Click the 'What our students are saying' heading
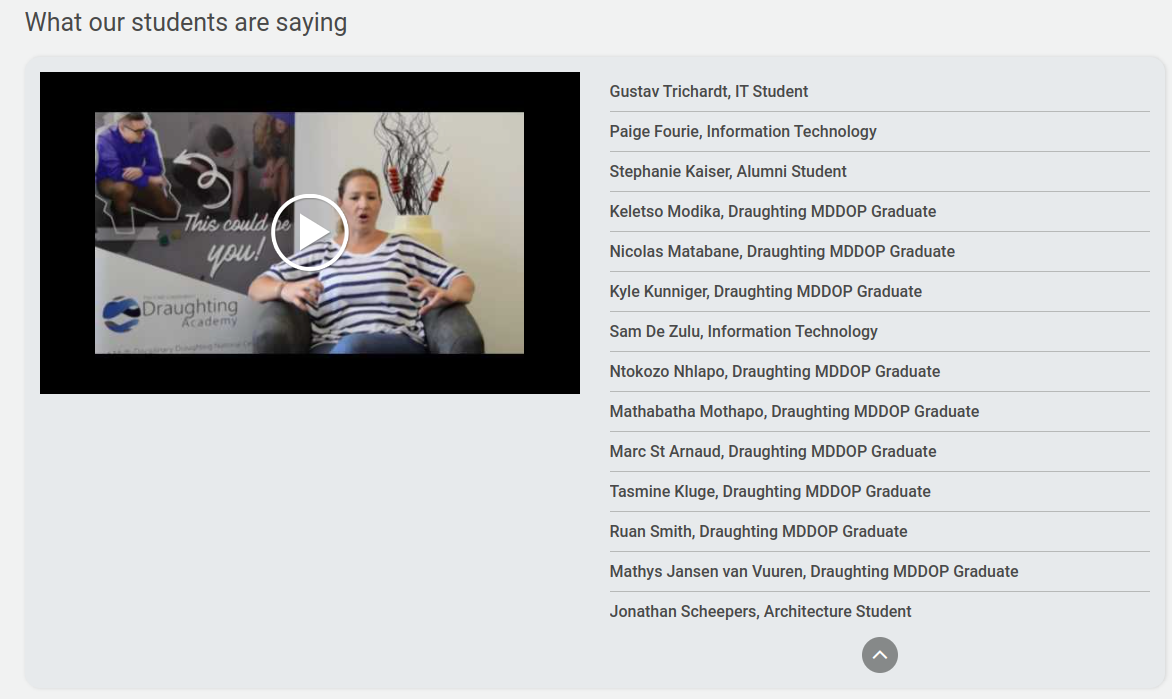 click(186, 22)
